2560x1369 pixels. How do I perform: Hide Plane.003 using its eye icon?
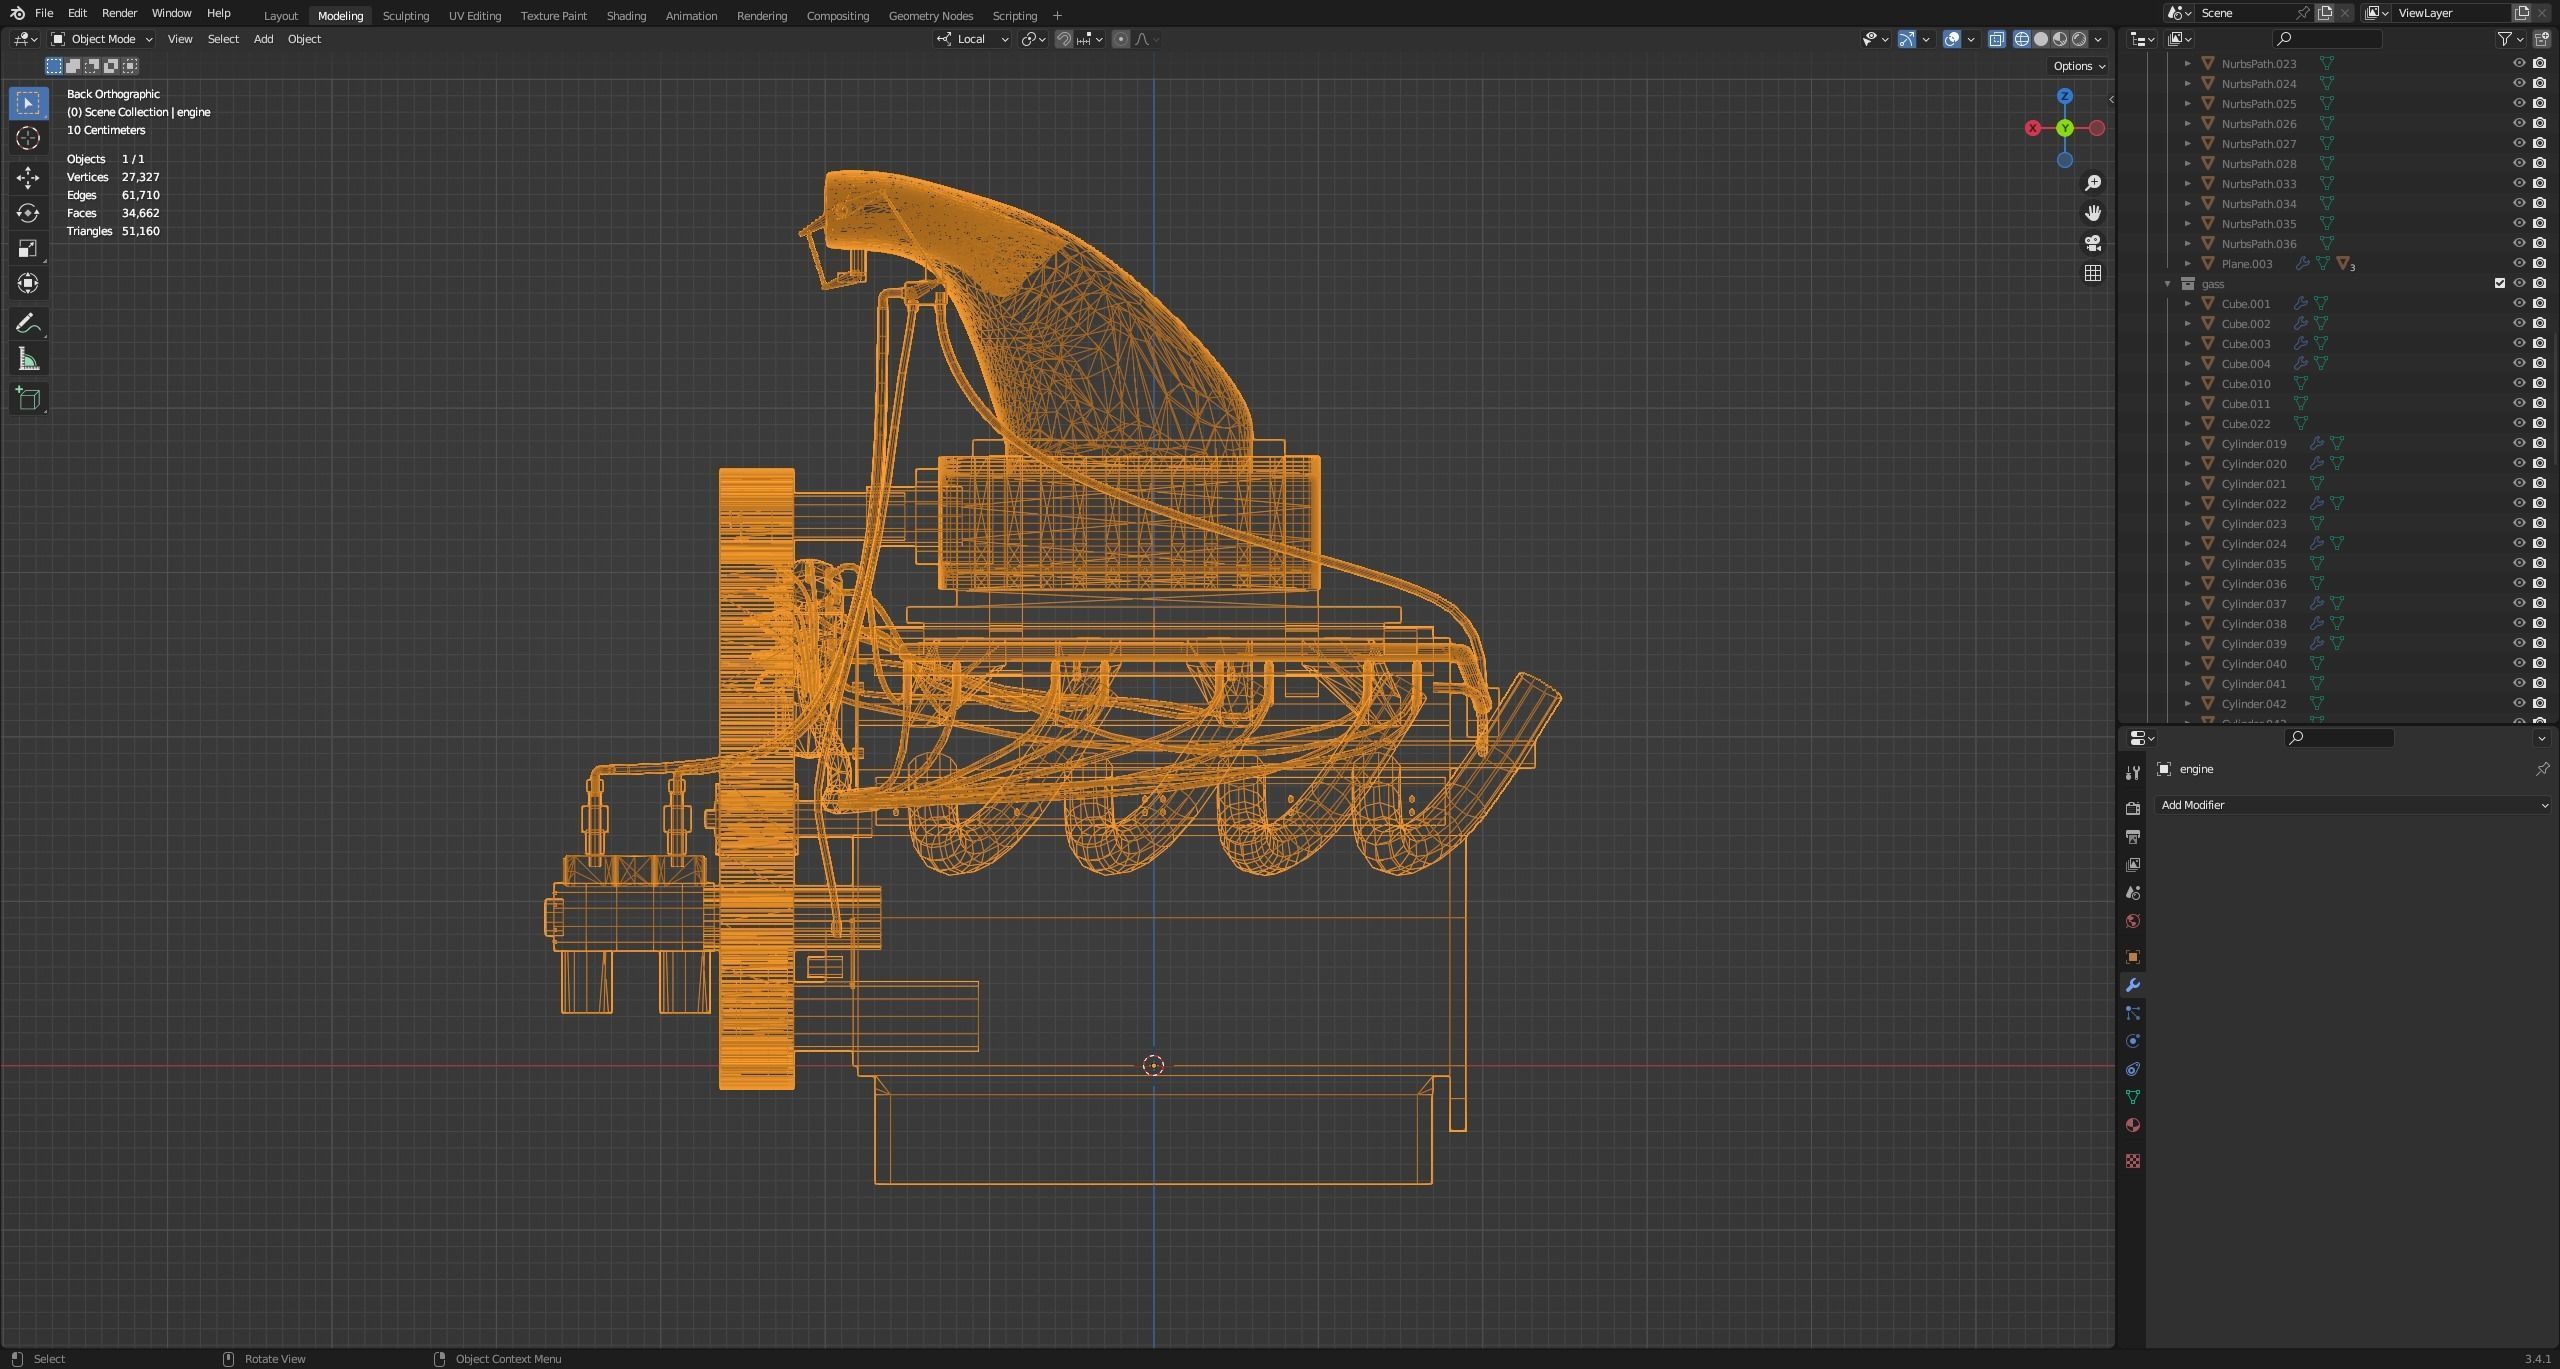2519,263
